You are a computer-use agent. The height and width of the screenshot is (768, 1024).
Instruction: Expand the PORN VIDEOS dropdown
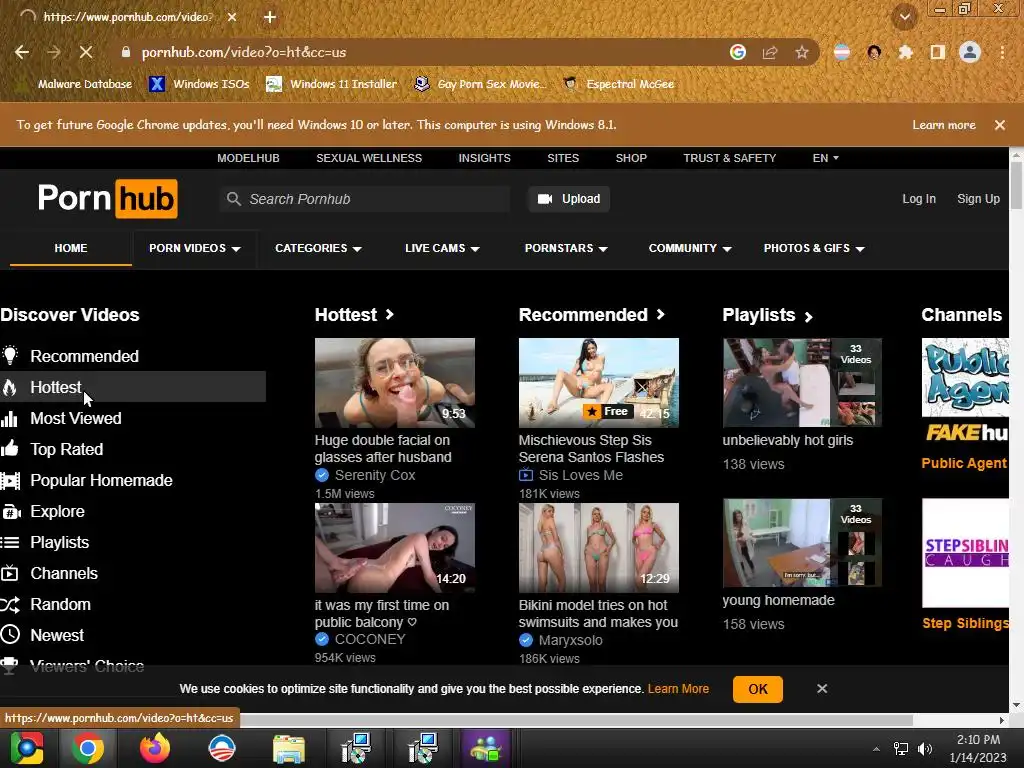[195, 248]
